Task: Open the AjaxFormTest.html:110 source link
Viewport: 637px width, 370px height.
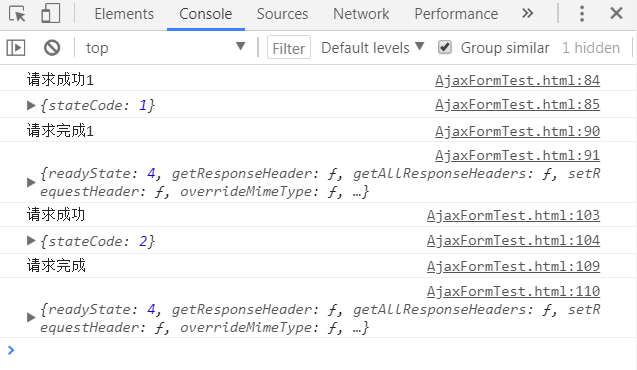Action: coord(513,291)
